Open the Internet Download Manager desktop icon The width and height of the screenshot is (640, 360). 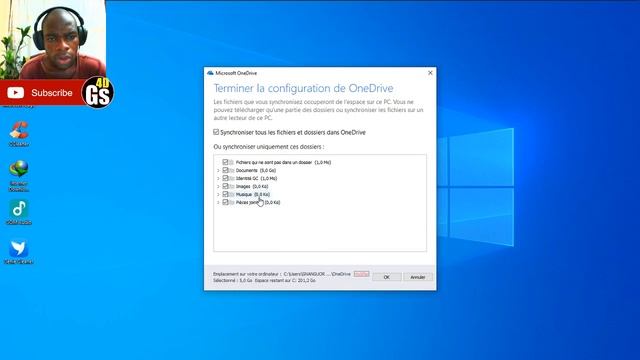[19, 176]
